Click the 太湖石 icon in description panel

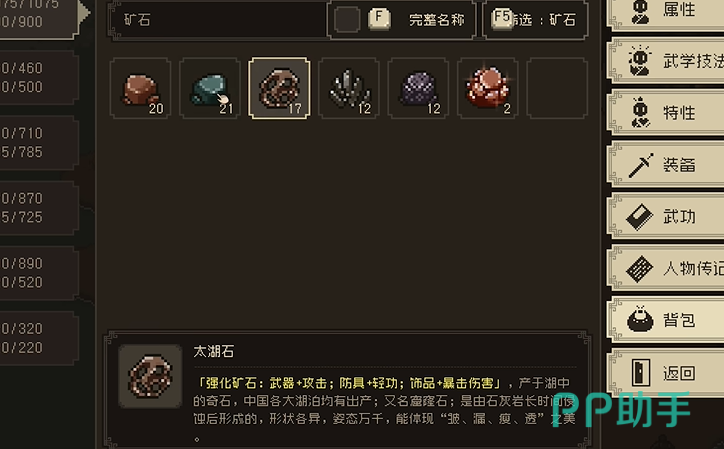coord(151,376)
